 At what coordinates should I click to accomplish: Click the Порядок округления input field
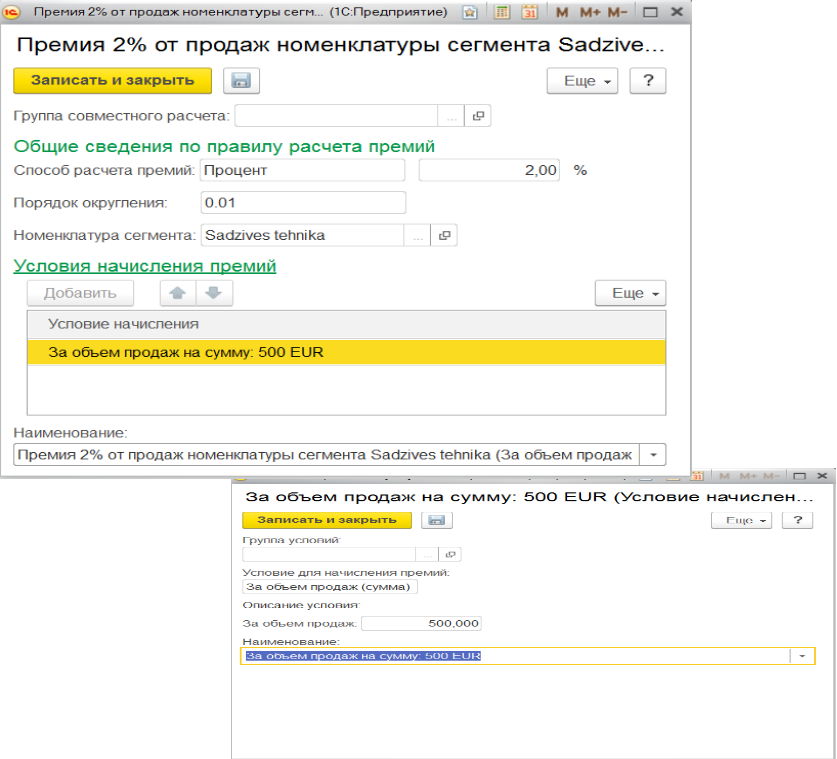click(303, 203)
